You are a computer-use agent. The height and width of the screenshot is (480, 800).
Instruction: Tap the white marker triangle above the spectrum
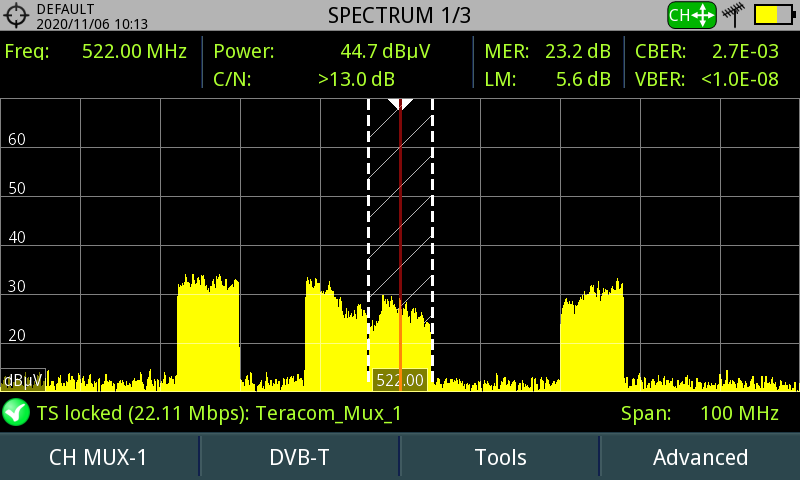tap(400, 104)
